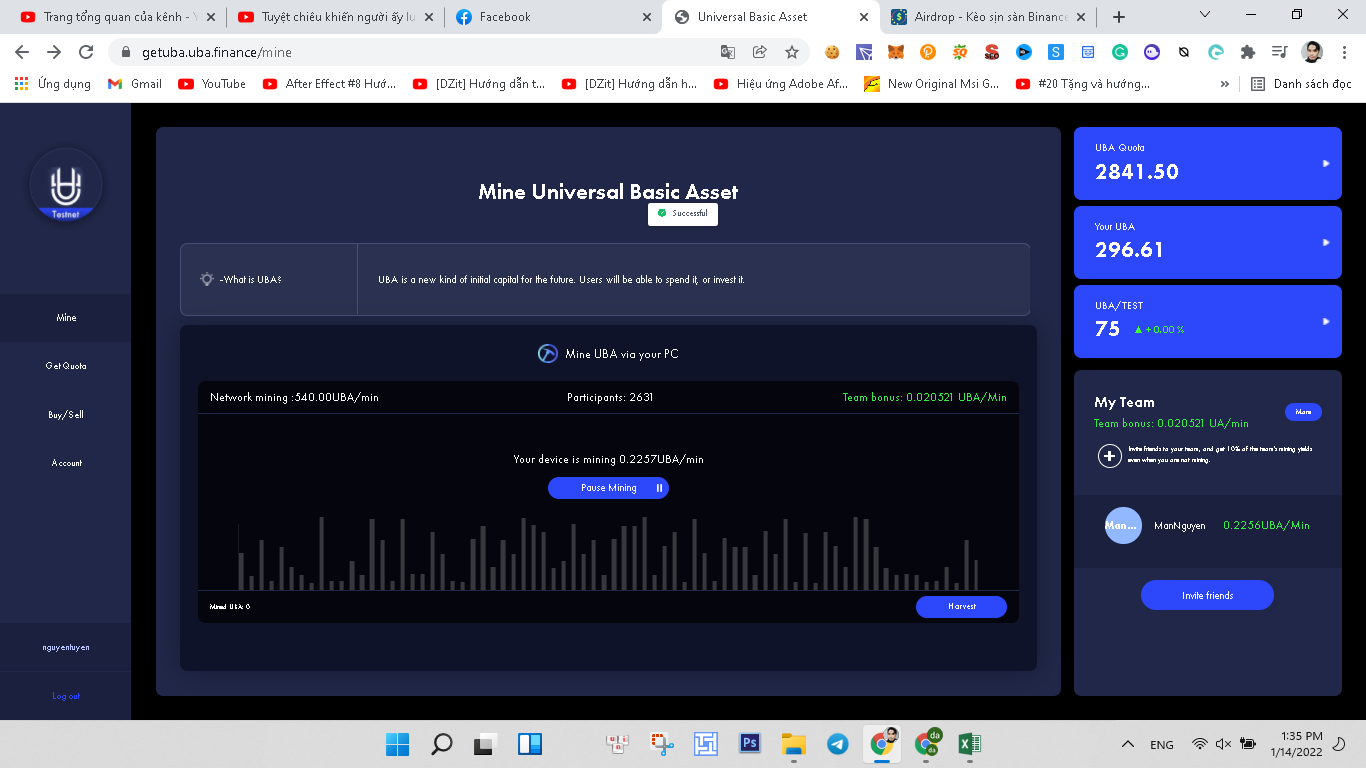
Task: Open the Get Quota sidebar tab
Action: pos(66,366)
